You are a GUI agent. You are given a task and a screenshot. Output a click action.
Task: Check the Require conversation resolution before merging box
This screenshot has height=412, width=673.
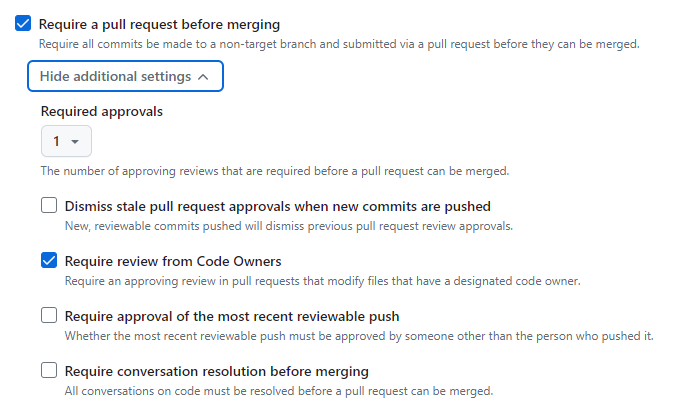tap(49, 370)
